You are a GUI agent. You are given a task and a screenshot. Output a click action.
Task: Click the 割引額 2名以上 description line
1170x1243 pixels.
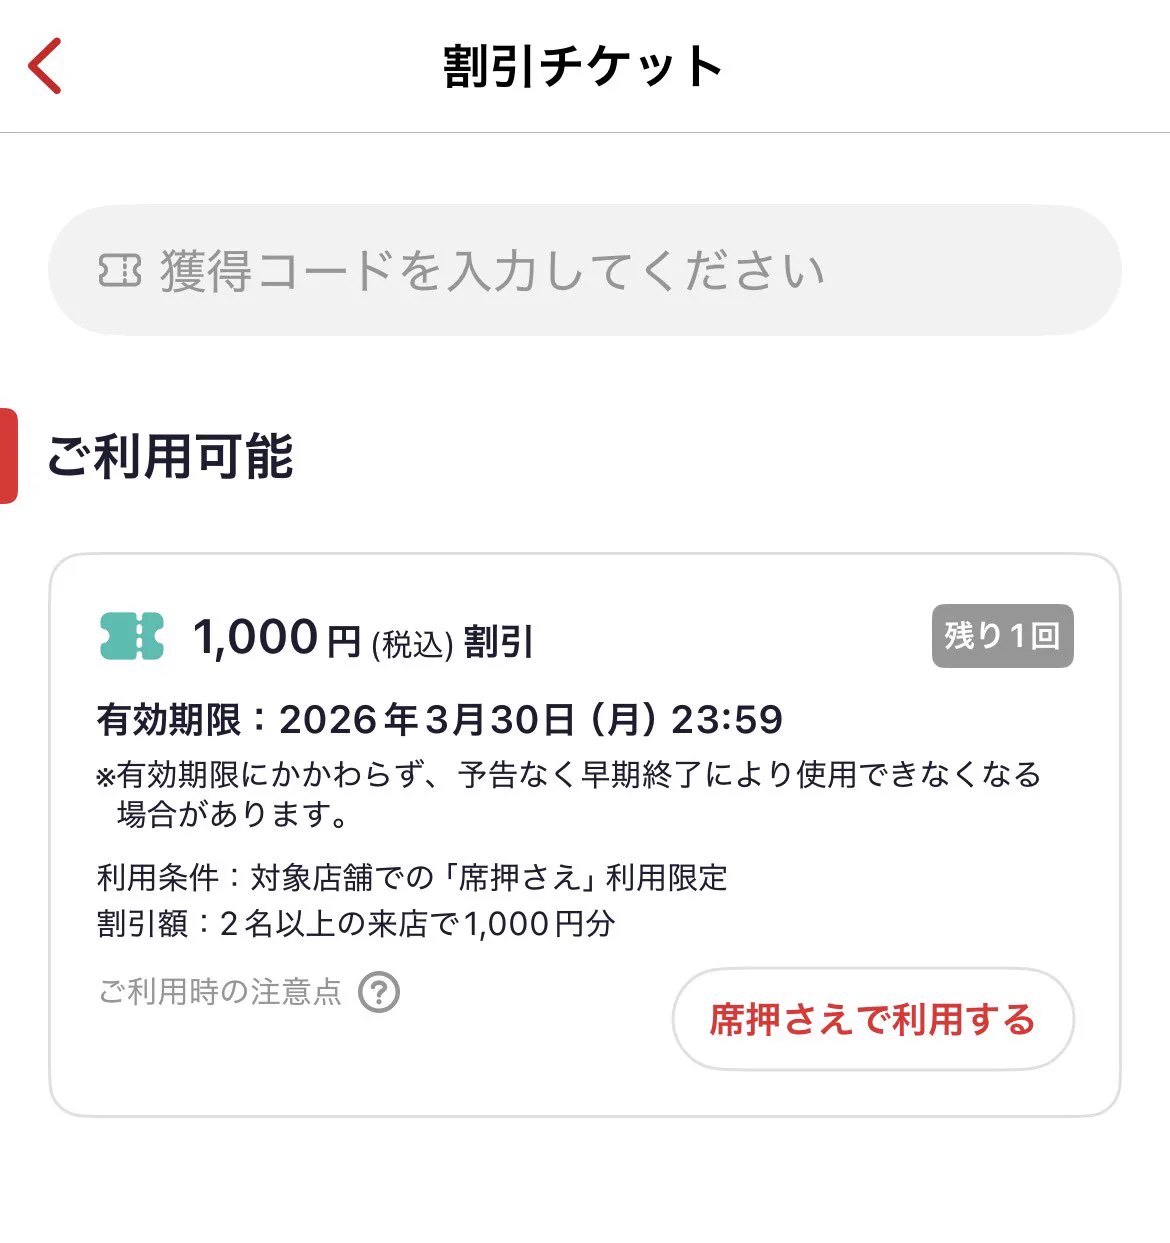coord(356,923)
